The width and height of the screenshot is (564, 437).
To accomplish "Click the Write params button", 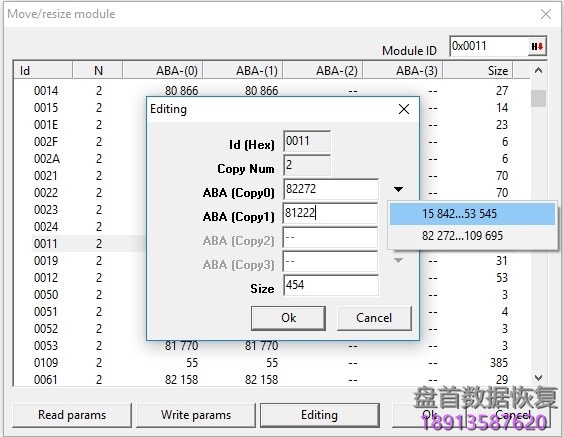I will click(x=196, y=415).
